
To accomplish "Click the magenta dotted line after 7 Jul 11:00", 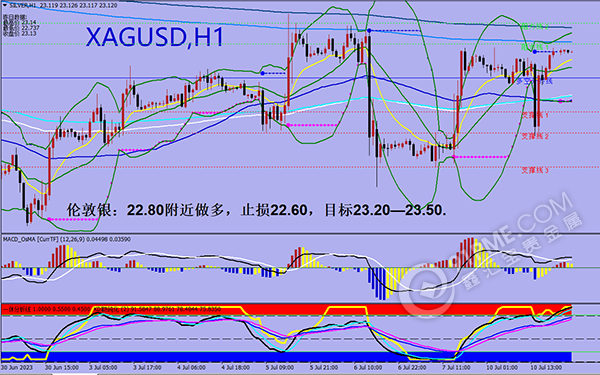I will point(480,157).
